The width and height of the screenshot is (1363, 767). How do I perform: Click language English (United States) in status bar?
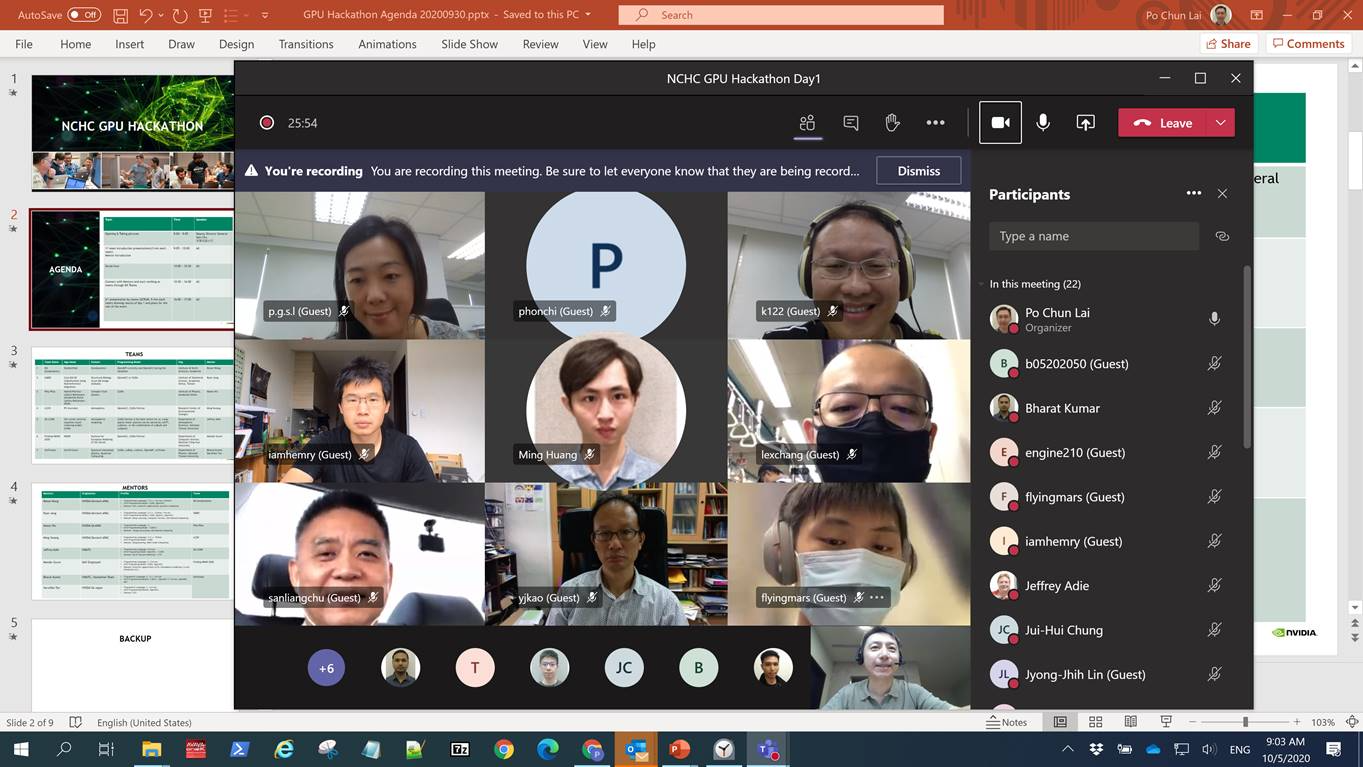[144, 722]
